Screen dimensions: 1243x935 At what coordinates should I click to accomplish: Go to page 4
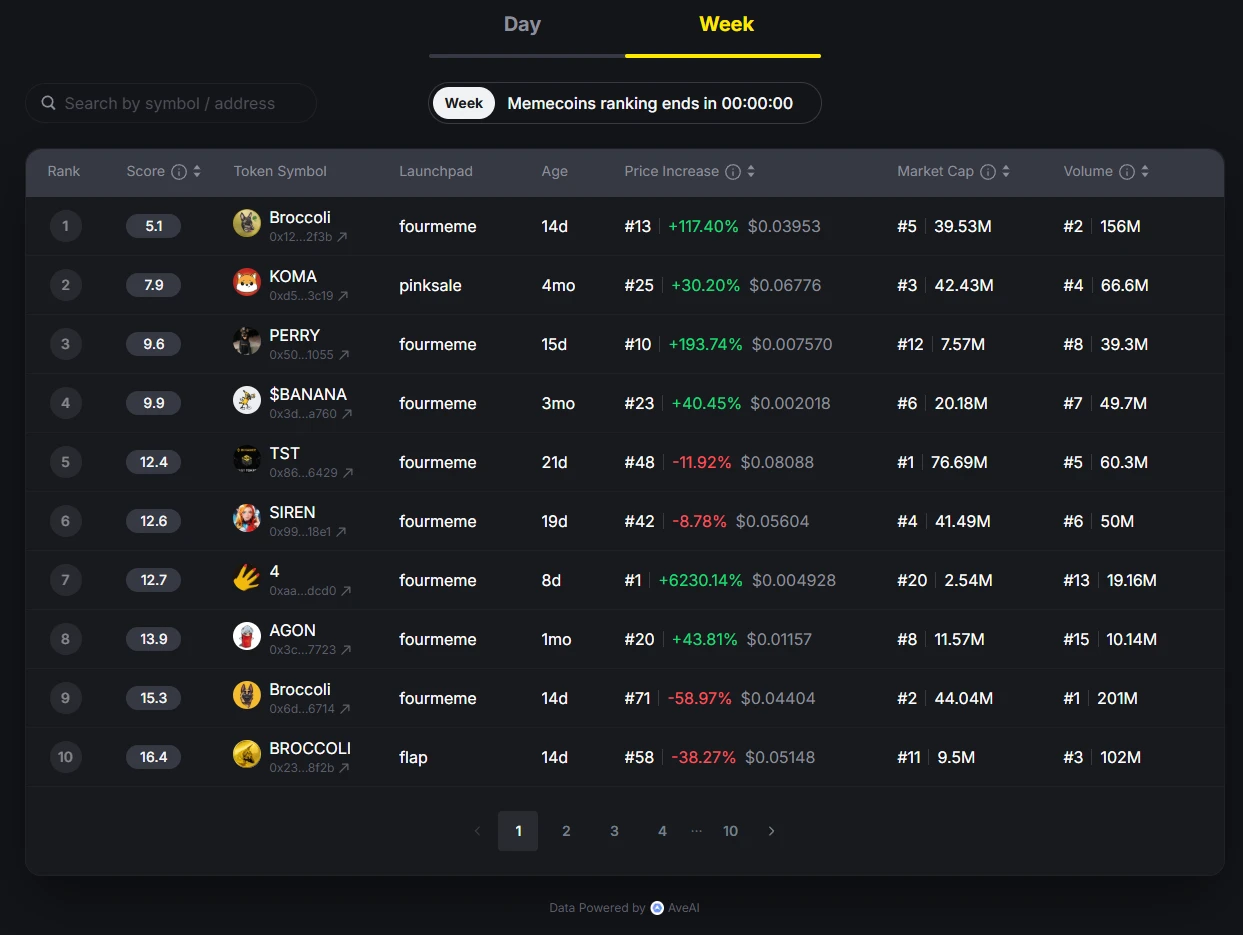[x=662, y=831]
